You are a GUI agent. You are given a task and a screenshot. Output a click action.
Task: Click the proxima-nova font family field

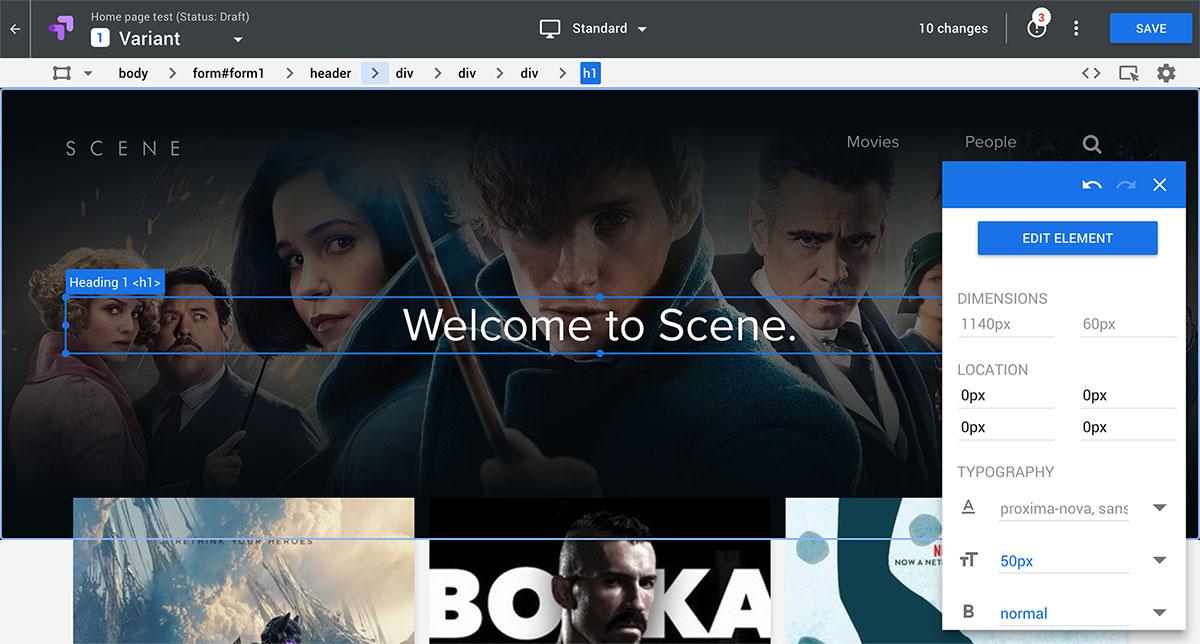click(x=1064, y=509)
